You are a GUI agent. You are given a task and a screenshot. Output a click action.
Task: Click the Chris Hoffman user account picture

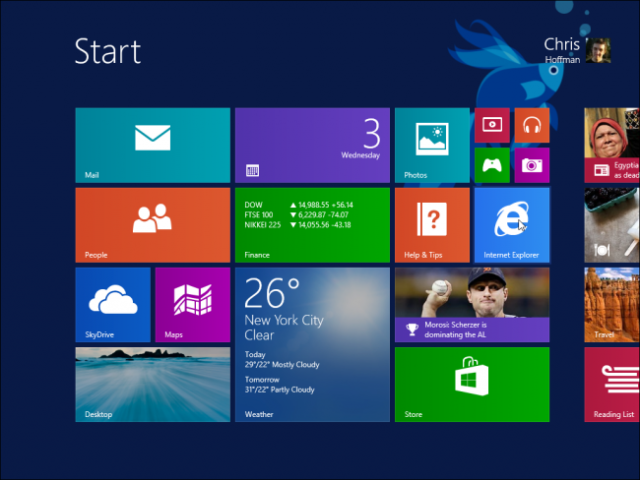(598, 51)
